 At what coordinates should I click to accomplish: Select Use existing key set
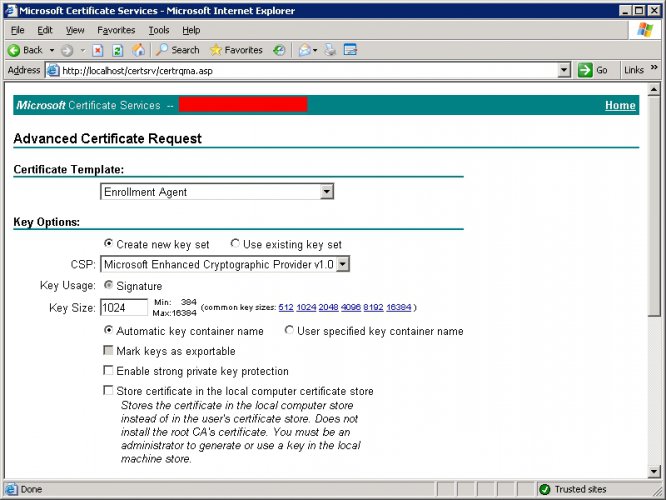tap(235, 243)
